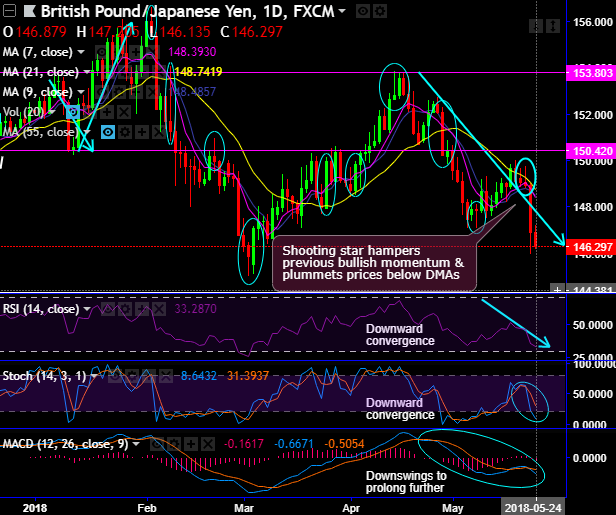Click the plus icon on Stoch (14, 3, 1)

click(x=148, y=376)
